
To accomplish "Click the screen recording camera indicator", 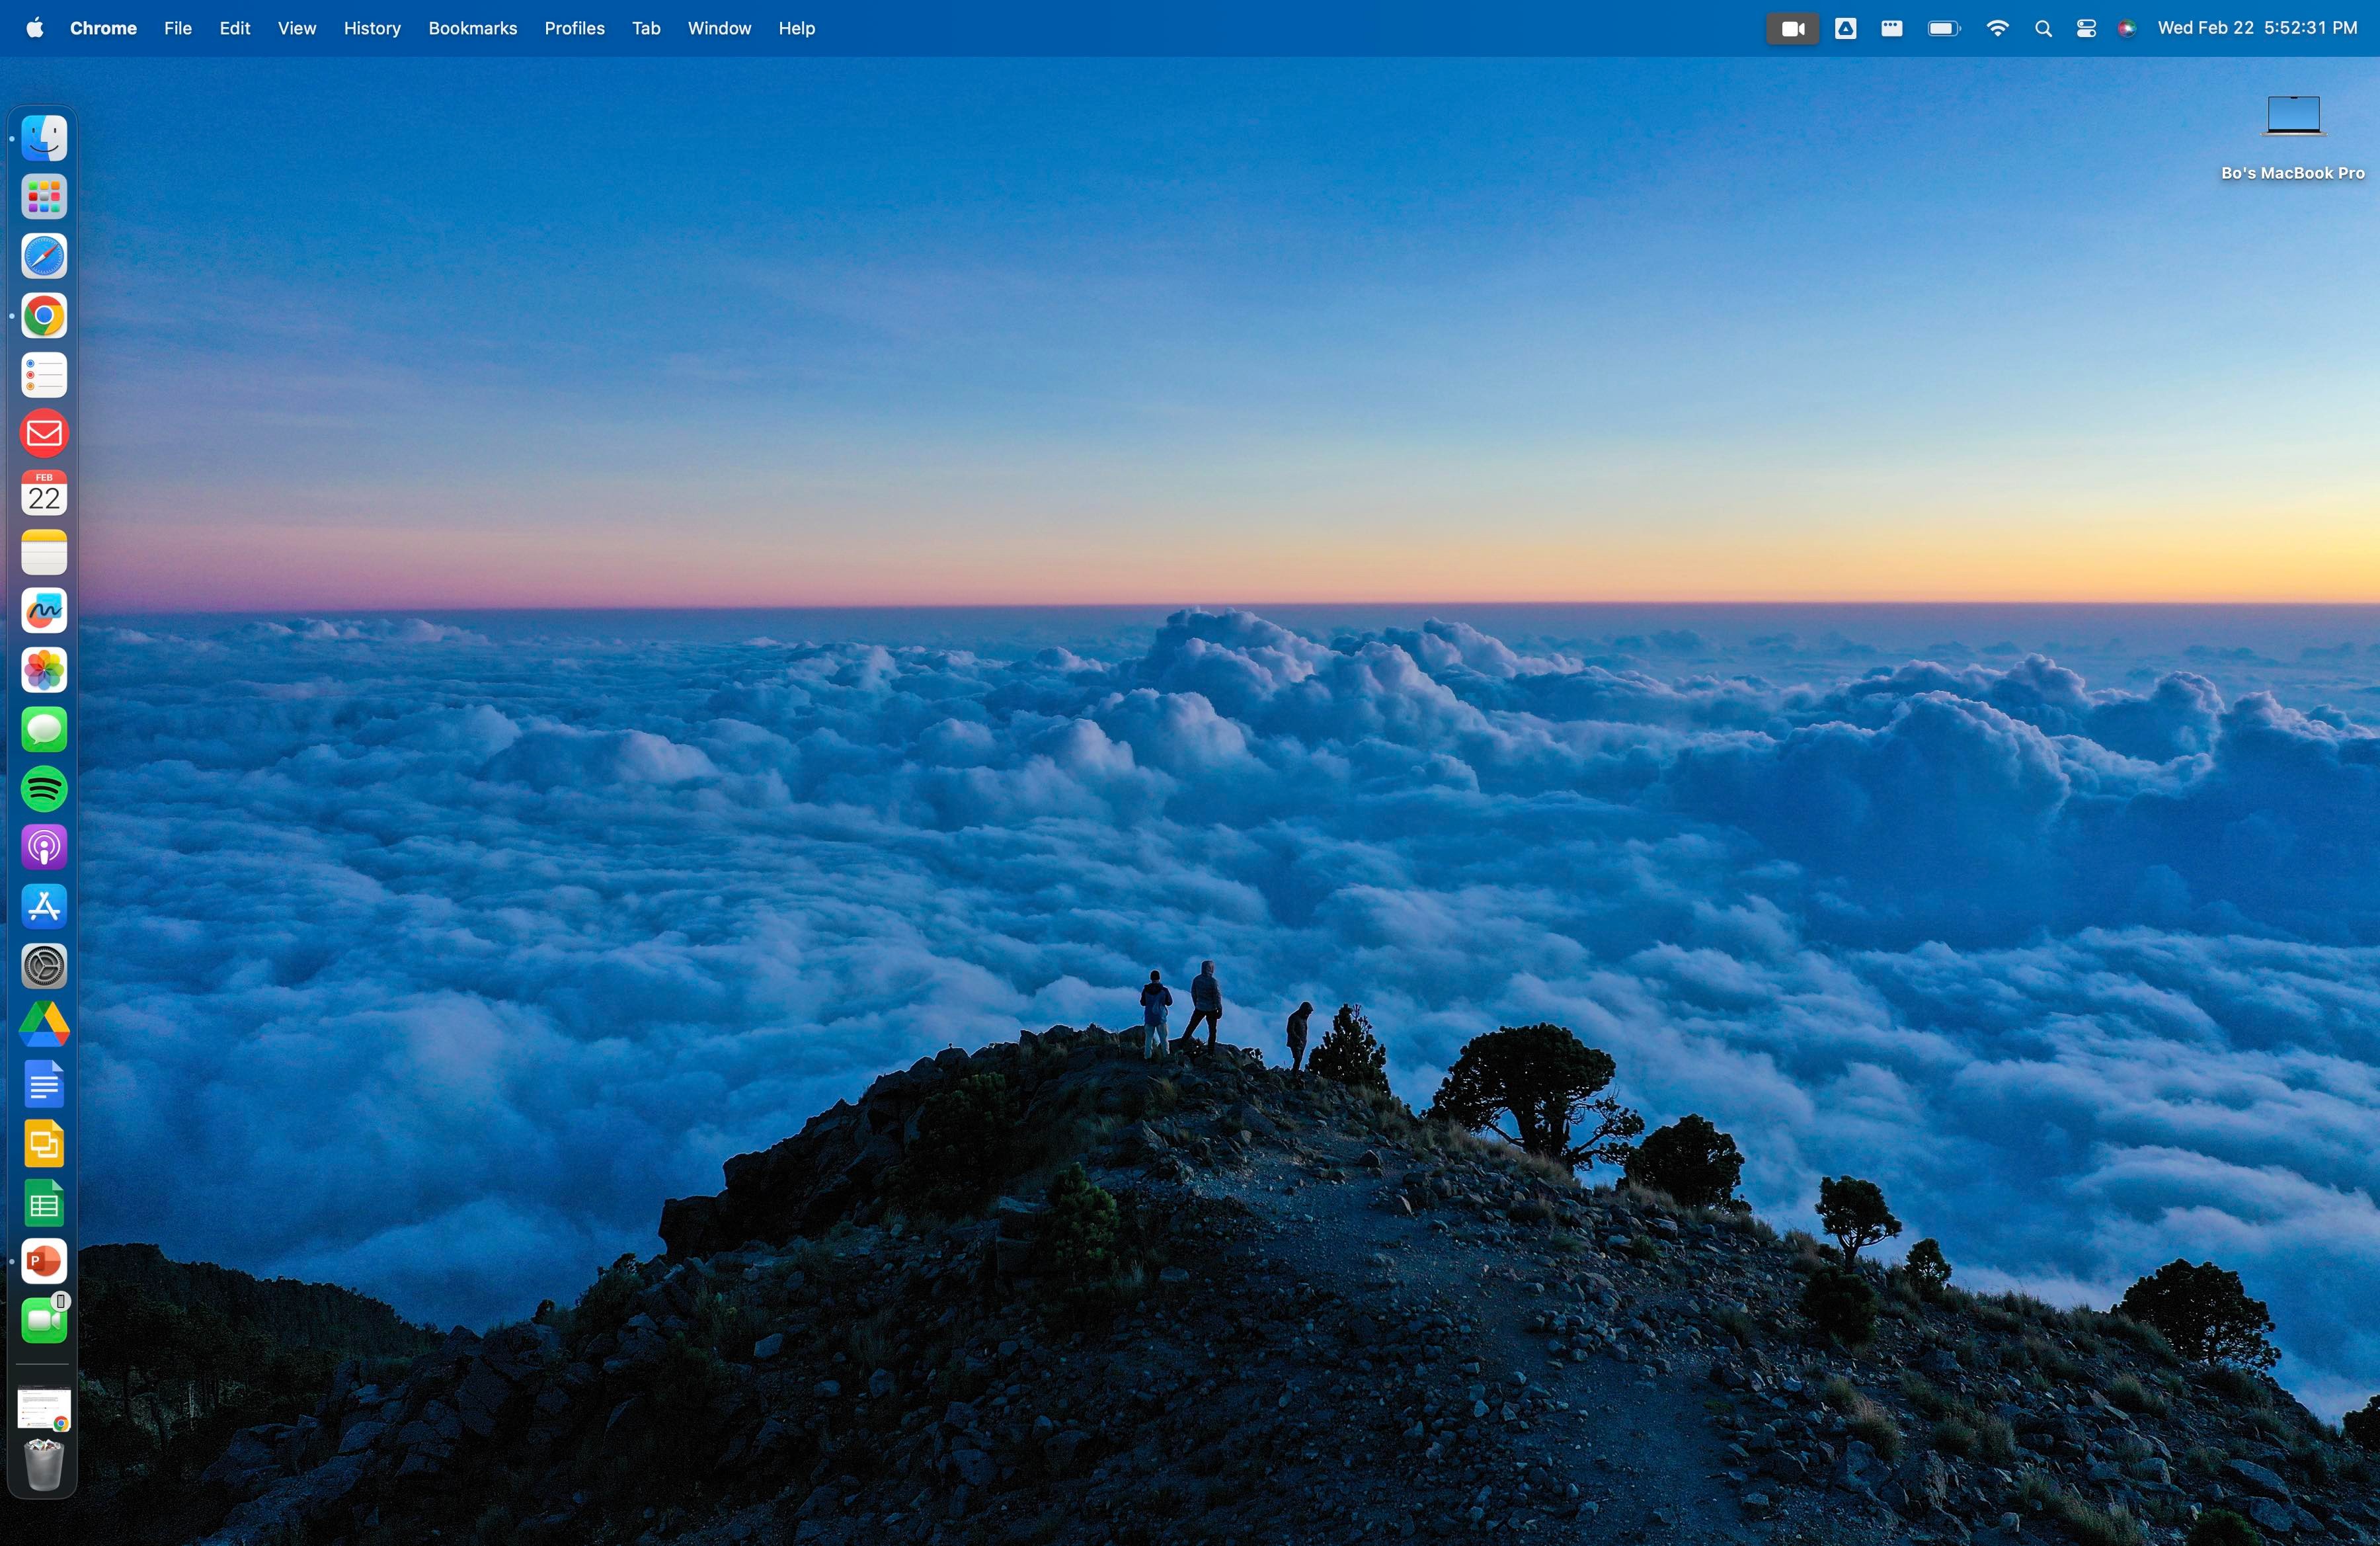I will point(1792,29).
